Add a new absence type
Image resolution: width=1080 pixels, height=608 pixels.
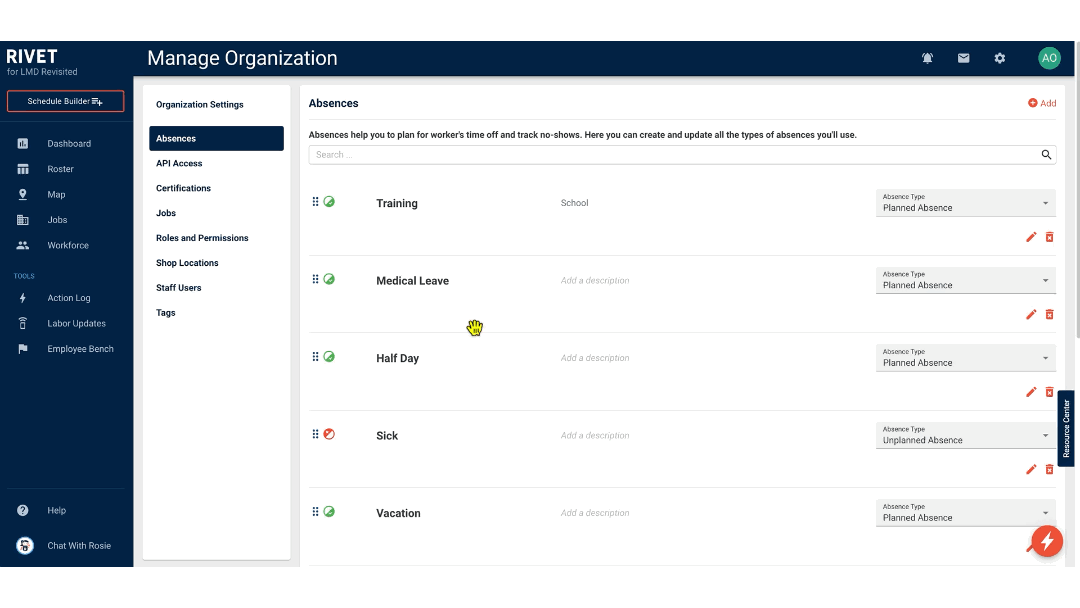click(1042, 103)
